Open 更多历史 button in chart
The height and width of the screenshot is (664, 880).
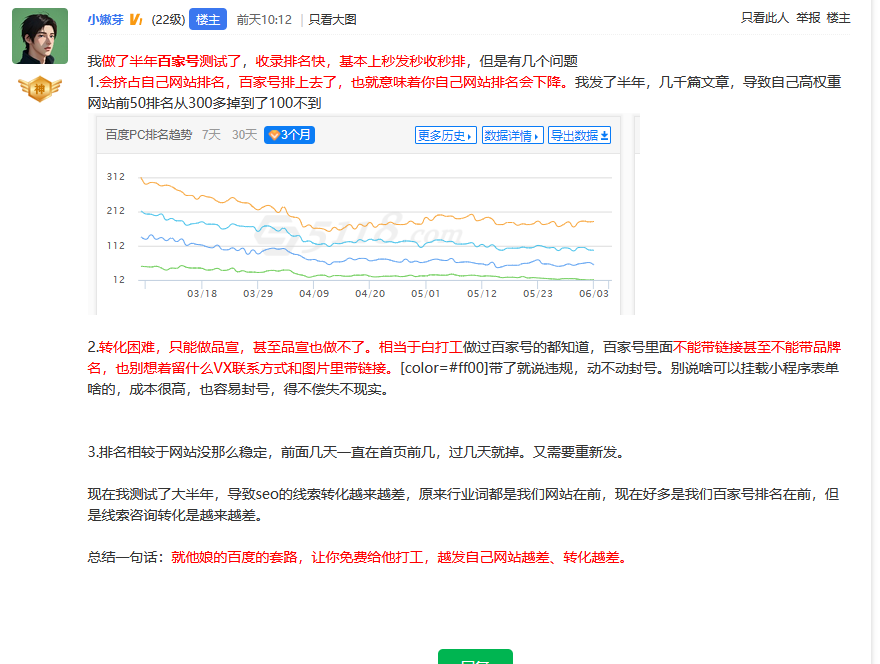pyautogui.click(x=446, y=135)
